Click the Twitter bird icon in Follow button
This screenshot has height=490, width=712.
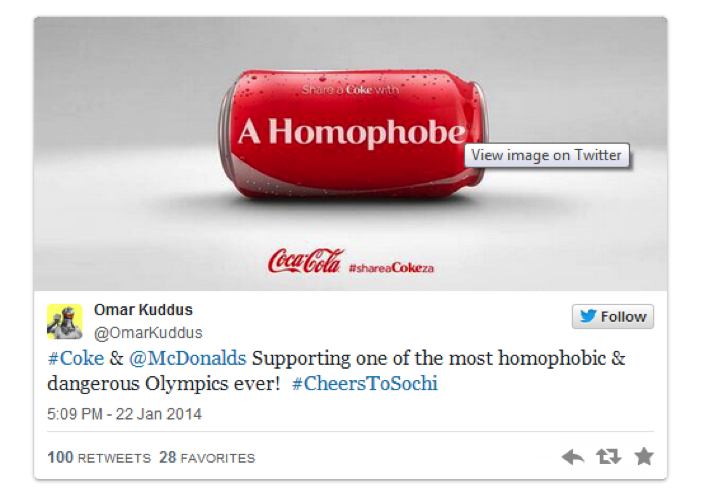coord(588,316)
